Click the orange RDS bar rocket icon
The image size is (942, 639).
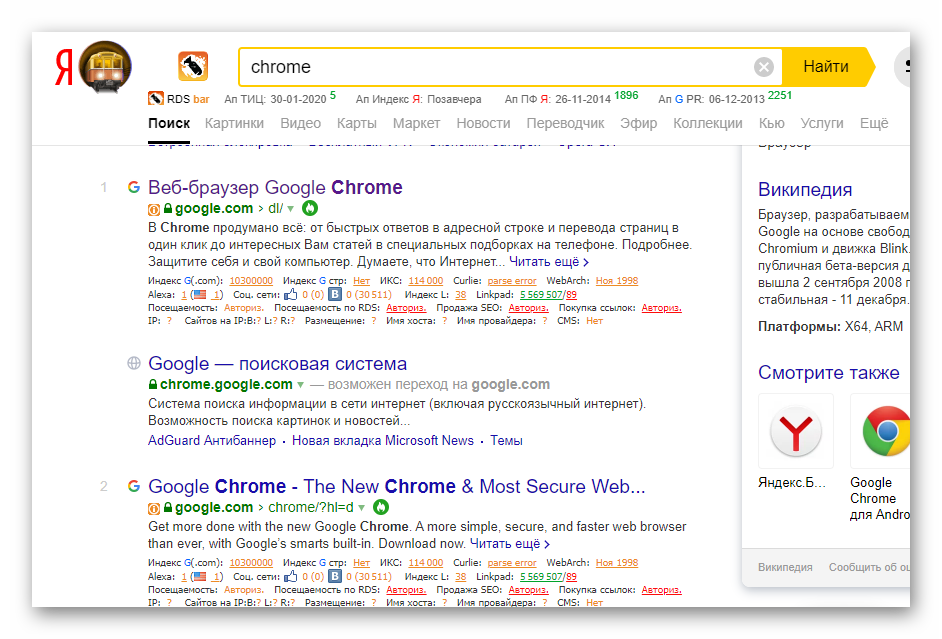pos(193,66)
